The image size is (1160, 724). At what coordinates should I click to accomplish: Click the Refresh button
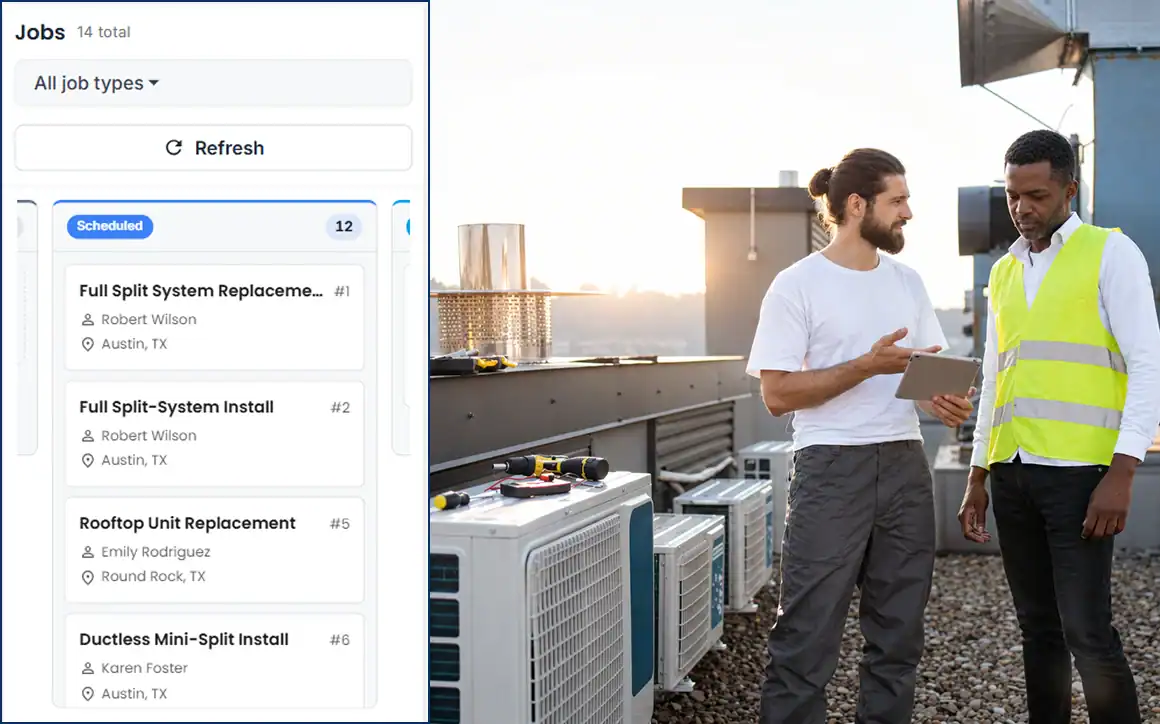click(x=213, y=148)
